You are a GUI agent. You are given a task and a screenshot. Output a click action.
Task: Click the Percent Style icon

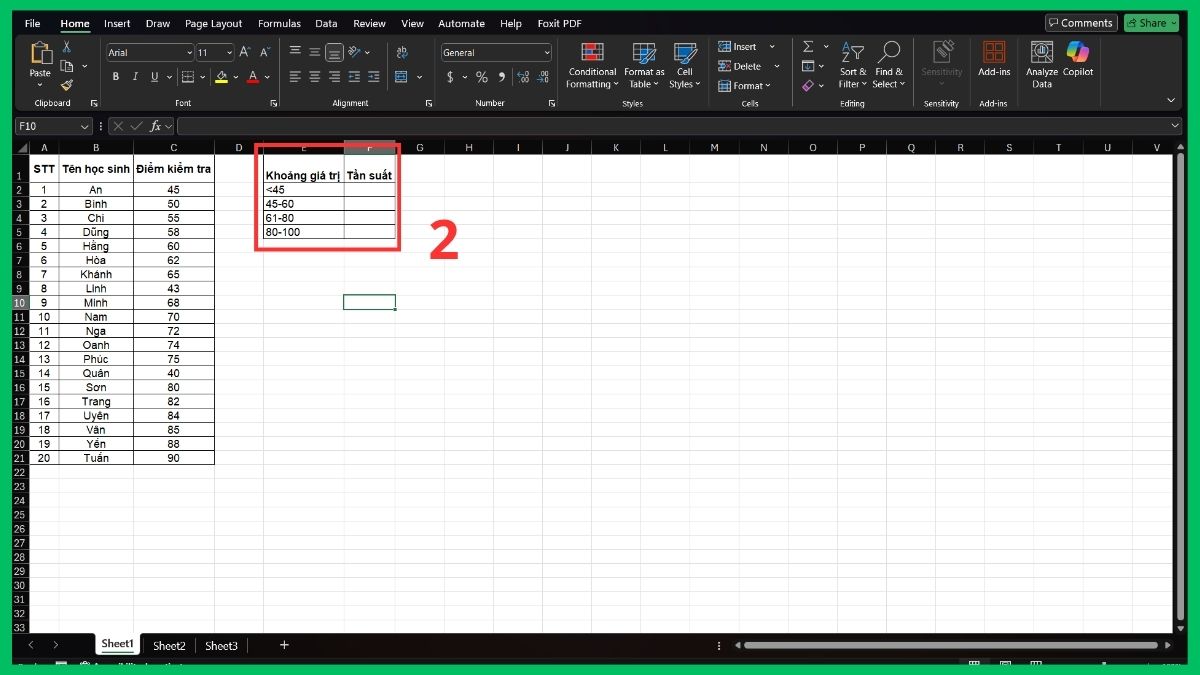tap(481, 77)
